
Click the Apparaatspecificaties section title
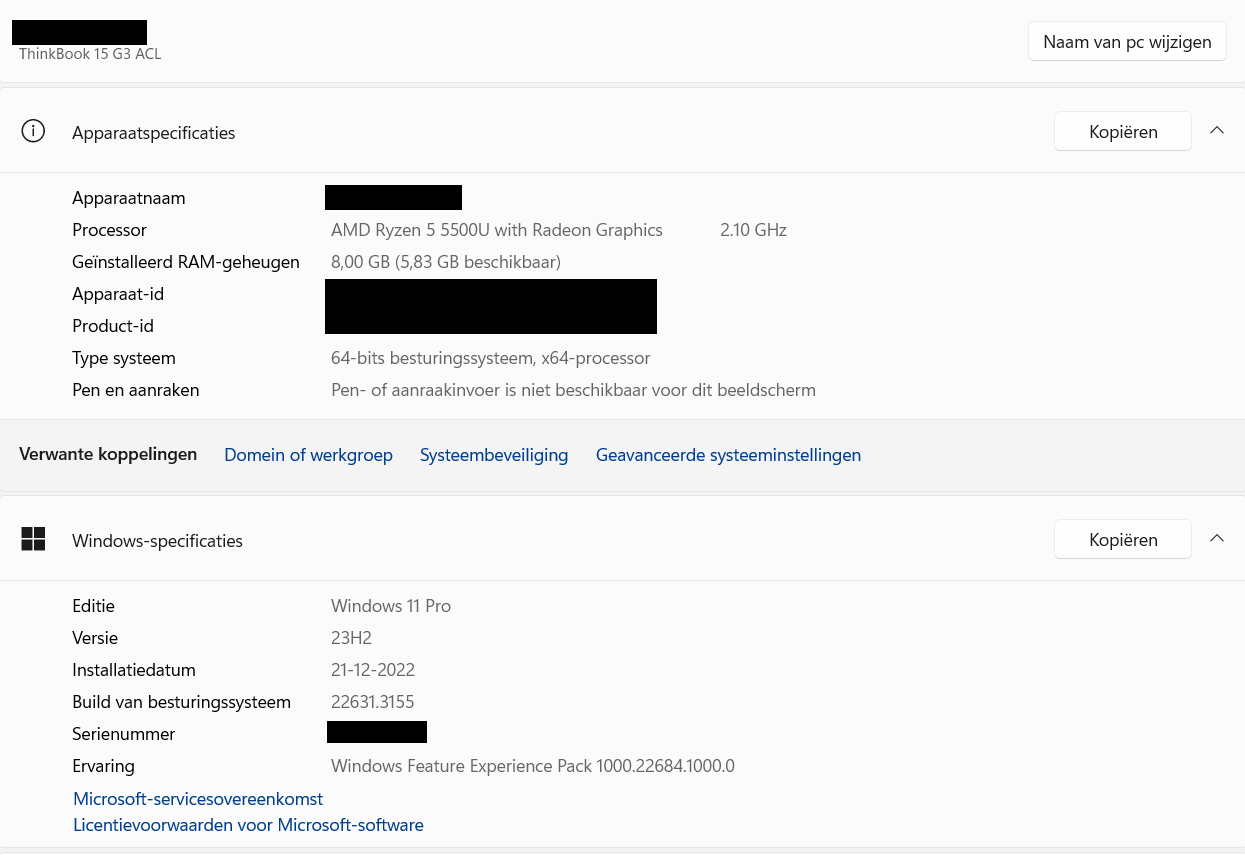pyautogui.click(x=154, y=133)
